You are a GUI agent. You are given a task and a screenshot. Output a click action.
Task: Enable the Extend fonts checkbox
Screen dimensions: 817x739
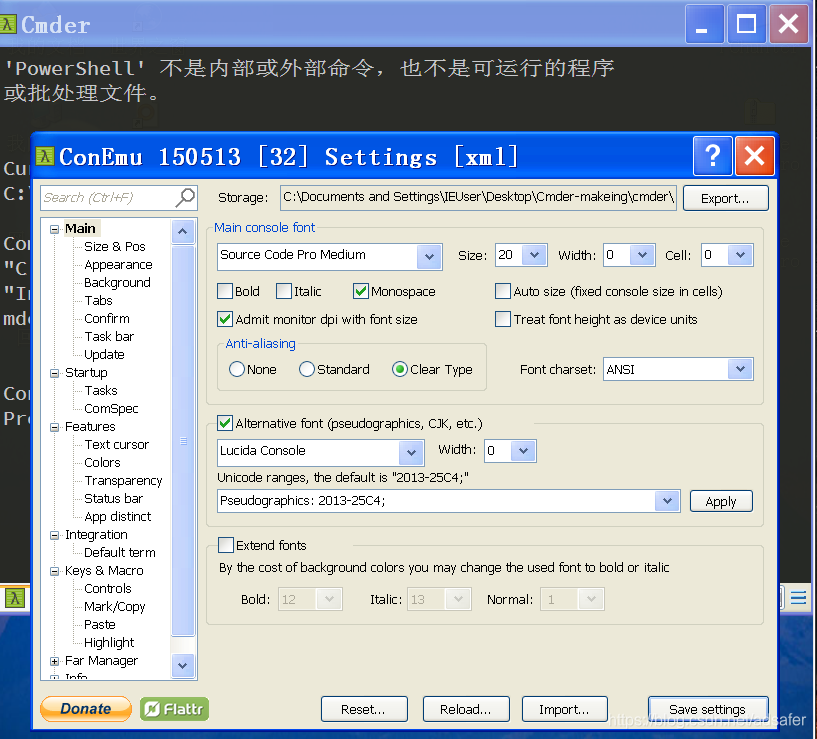click(226, 545)
